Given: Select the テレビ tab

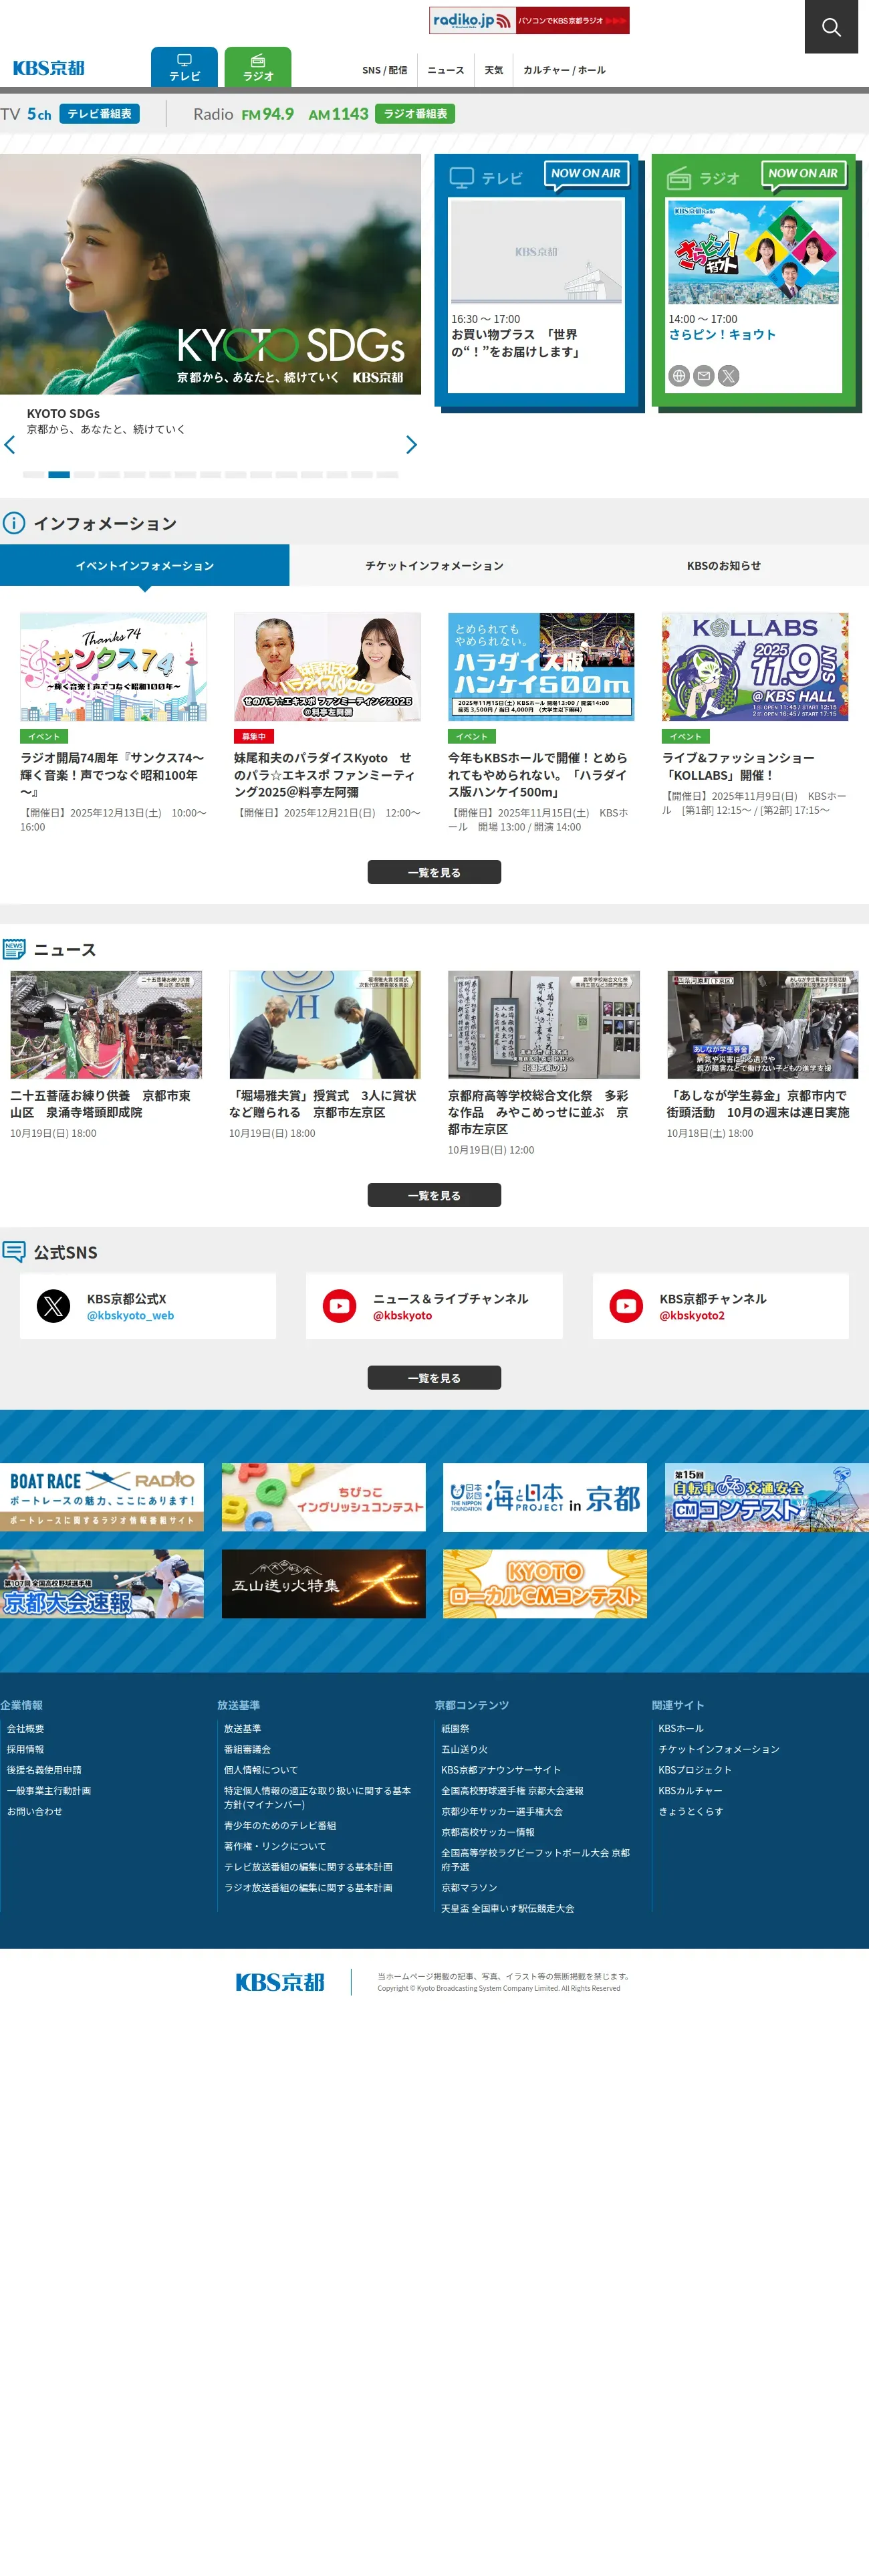Looking at the screenshot, I should pos(184,67).
